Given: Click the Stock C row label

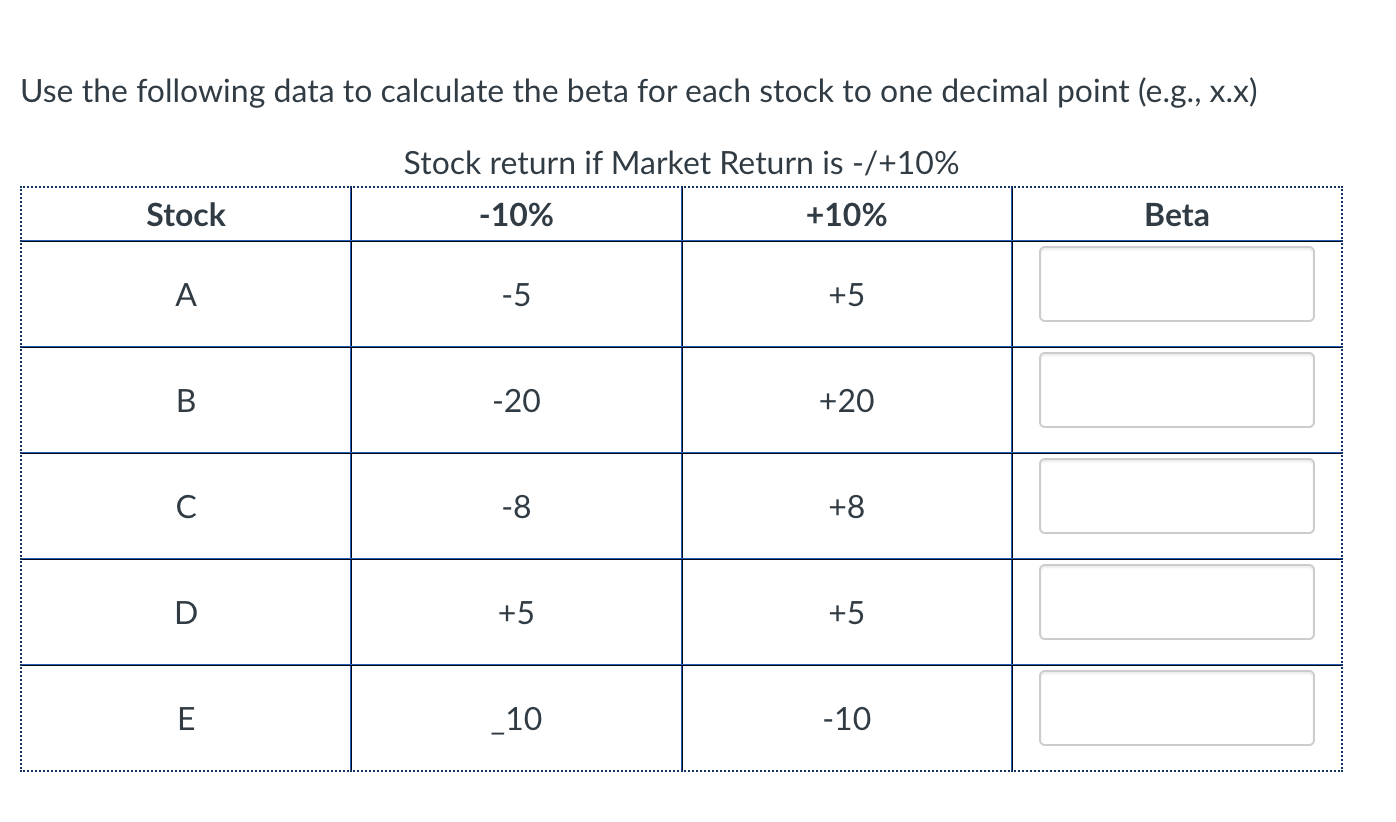Looking at the screenshot, I should 186,507.
